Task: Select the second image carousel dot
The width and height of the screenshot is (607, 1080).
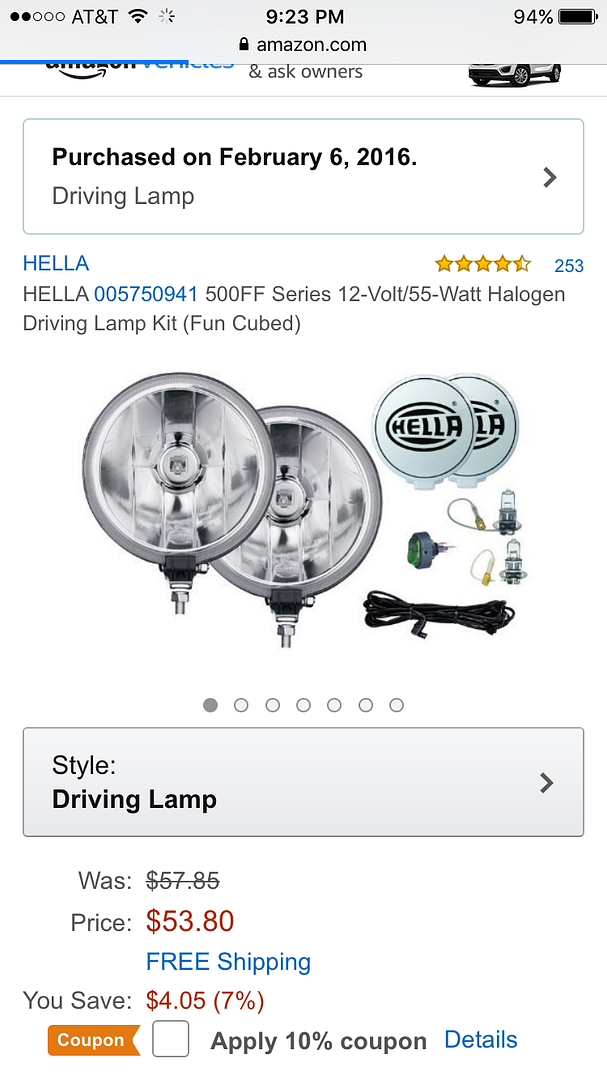Action: [241, 705]
